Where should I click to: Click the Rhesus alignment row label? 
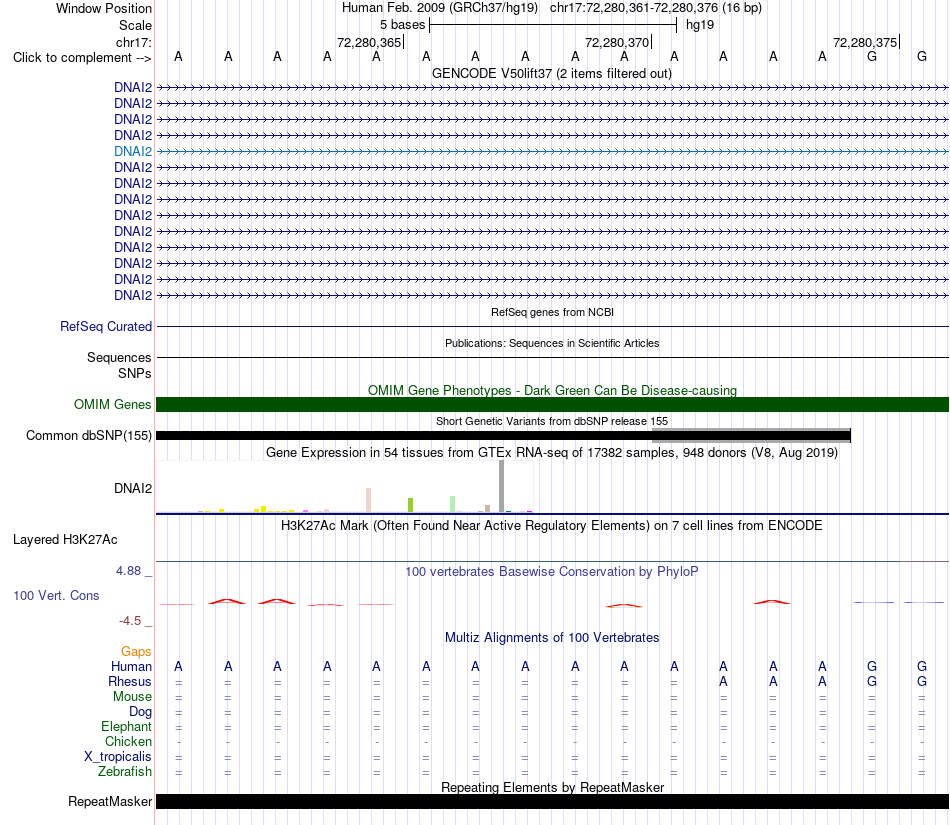(130, 682)
